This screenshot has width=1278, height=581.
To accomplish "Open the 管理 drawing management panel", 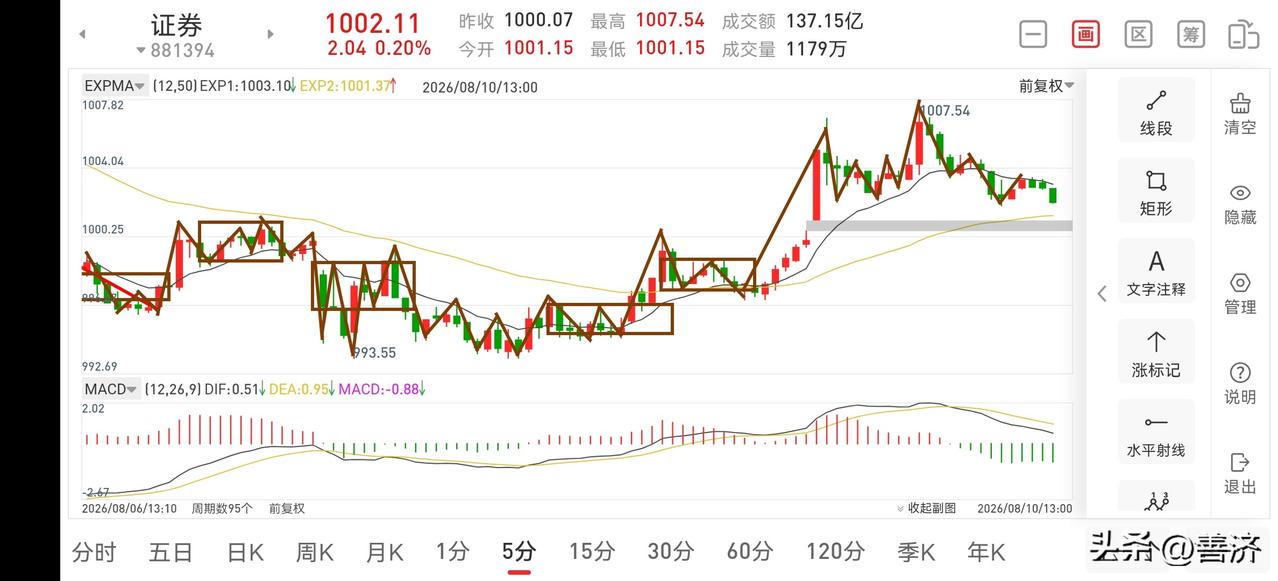I will point(1240,294).
